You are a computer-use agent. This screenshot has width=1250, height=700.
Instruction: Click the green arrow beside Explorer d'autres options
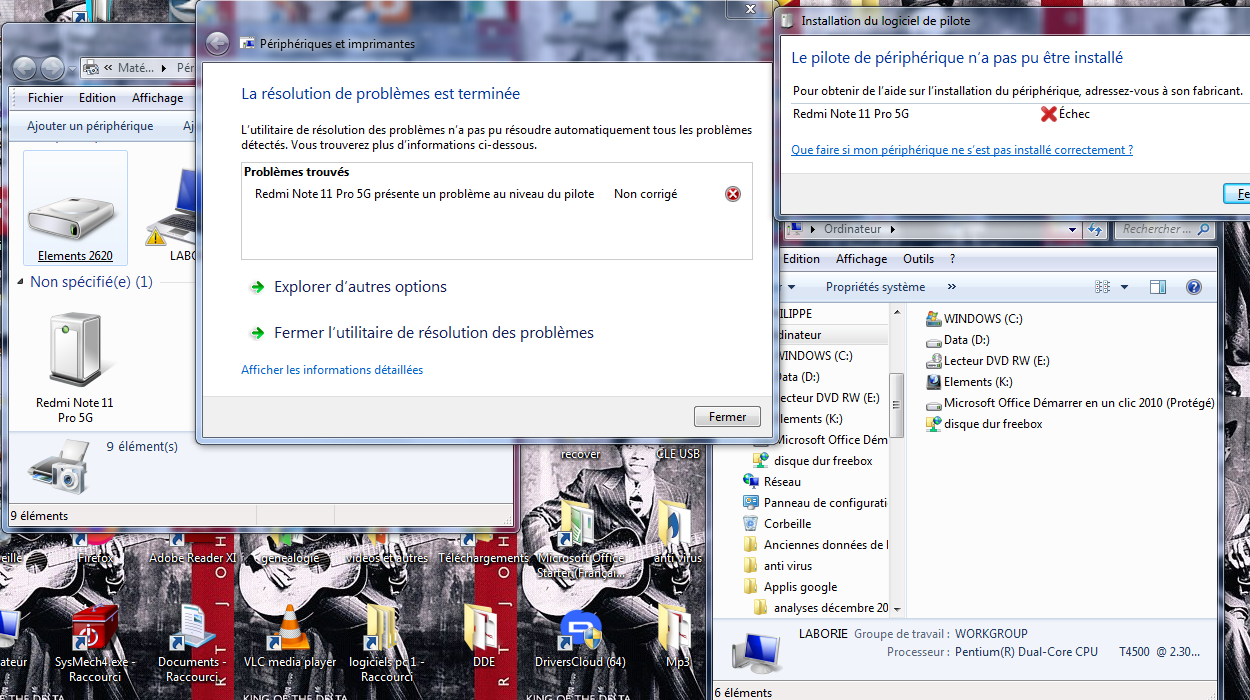(x=257, y=287)
